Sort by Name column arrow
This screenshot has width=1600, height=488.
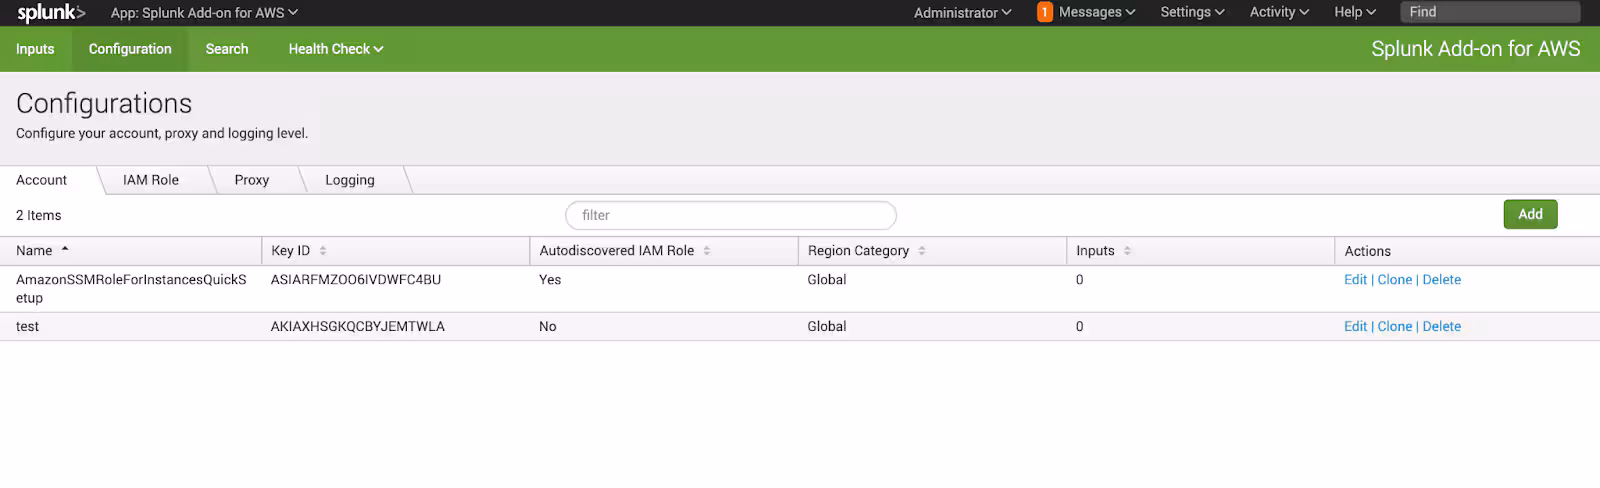coord(65,250)
